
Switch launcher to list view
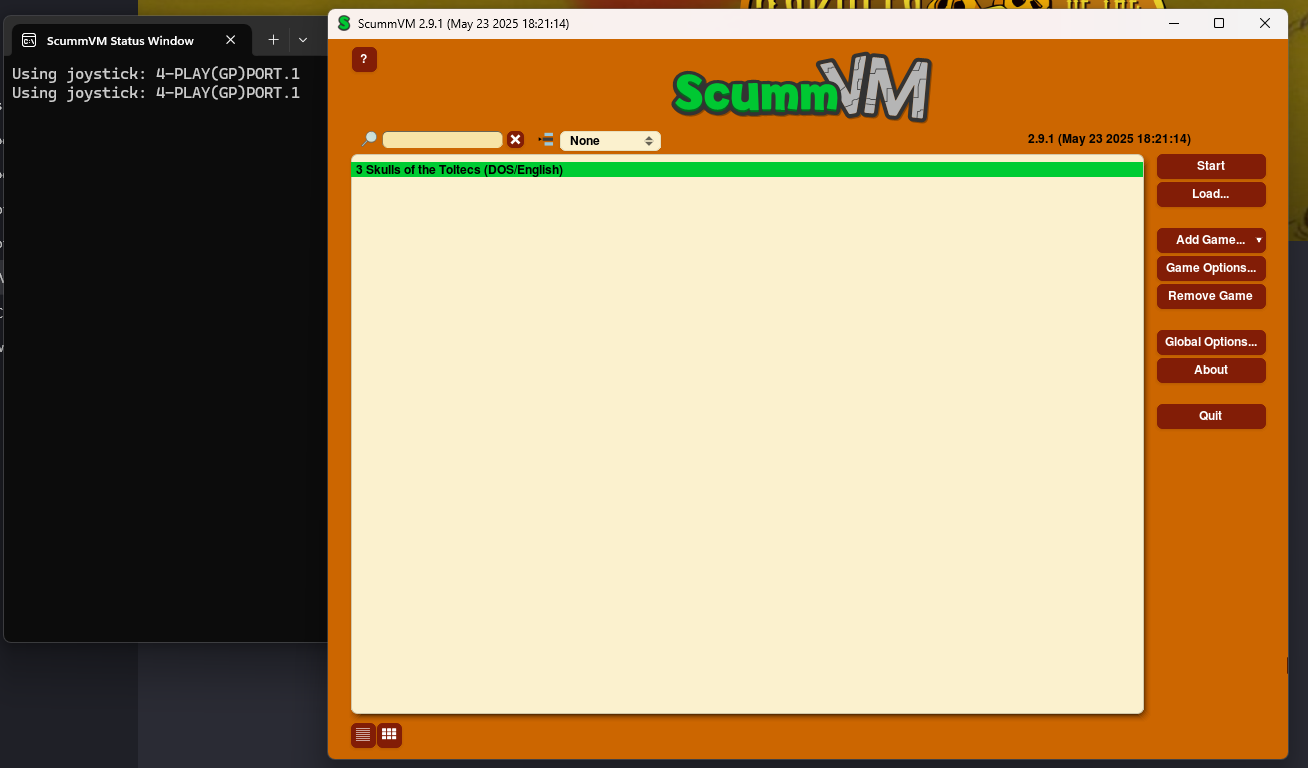pos(363,735)
